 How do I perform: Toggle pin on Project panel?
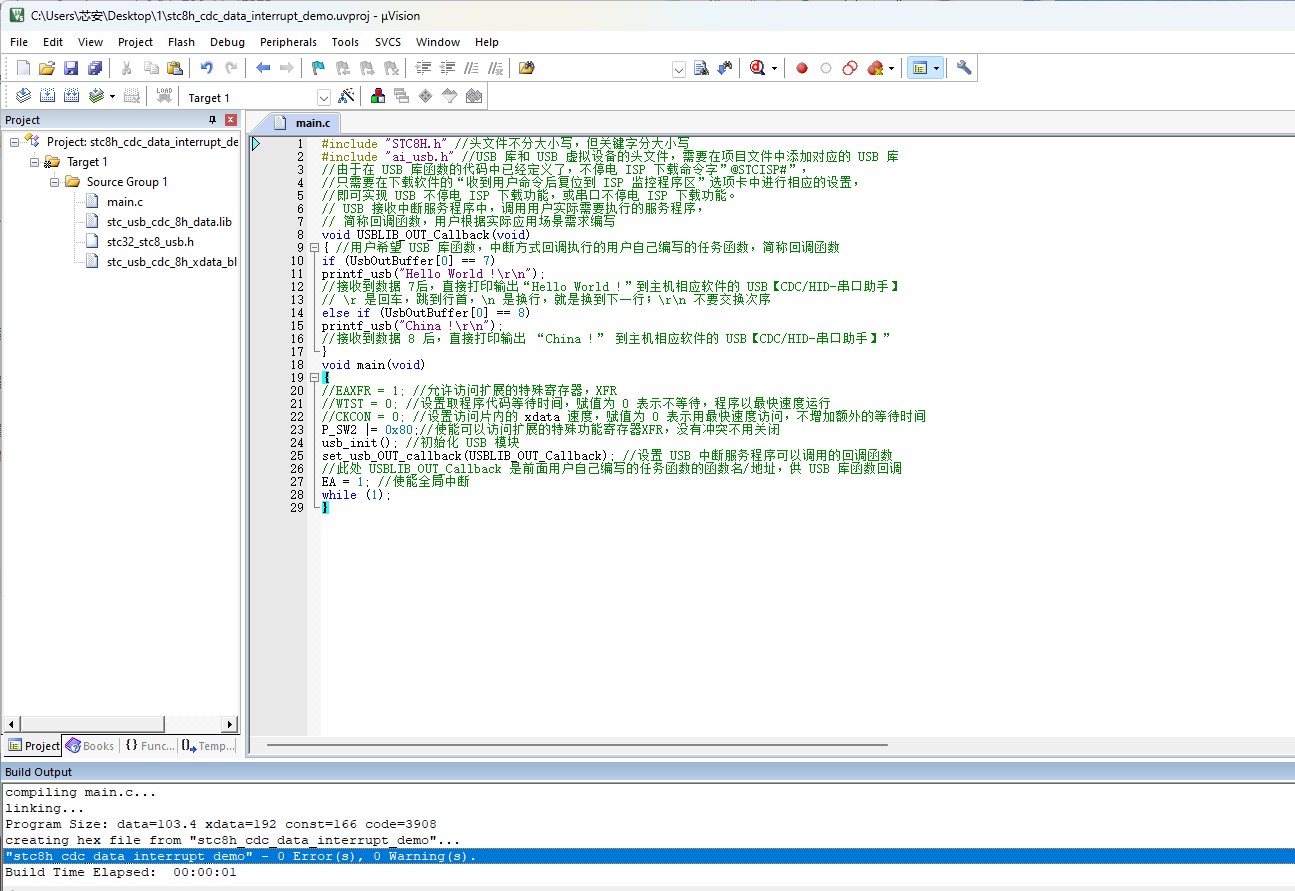click(213, 120)
